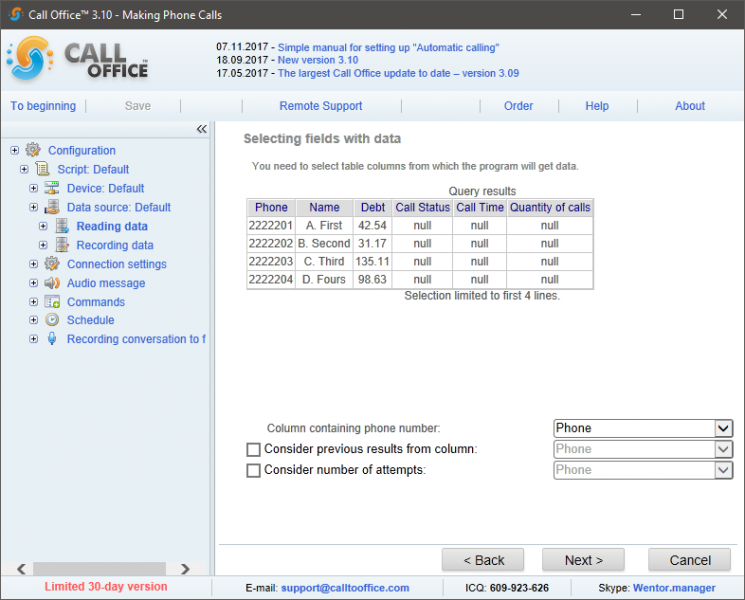Click the Quantity of calls header
Screen dimensions: 745x600
(x=550, y=208)
